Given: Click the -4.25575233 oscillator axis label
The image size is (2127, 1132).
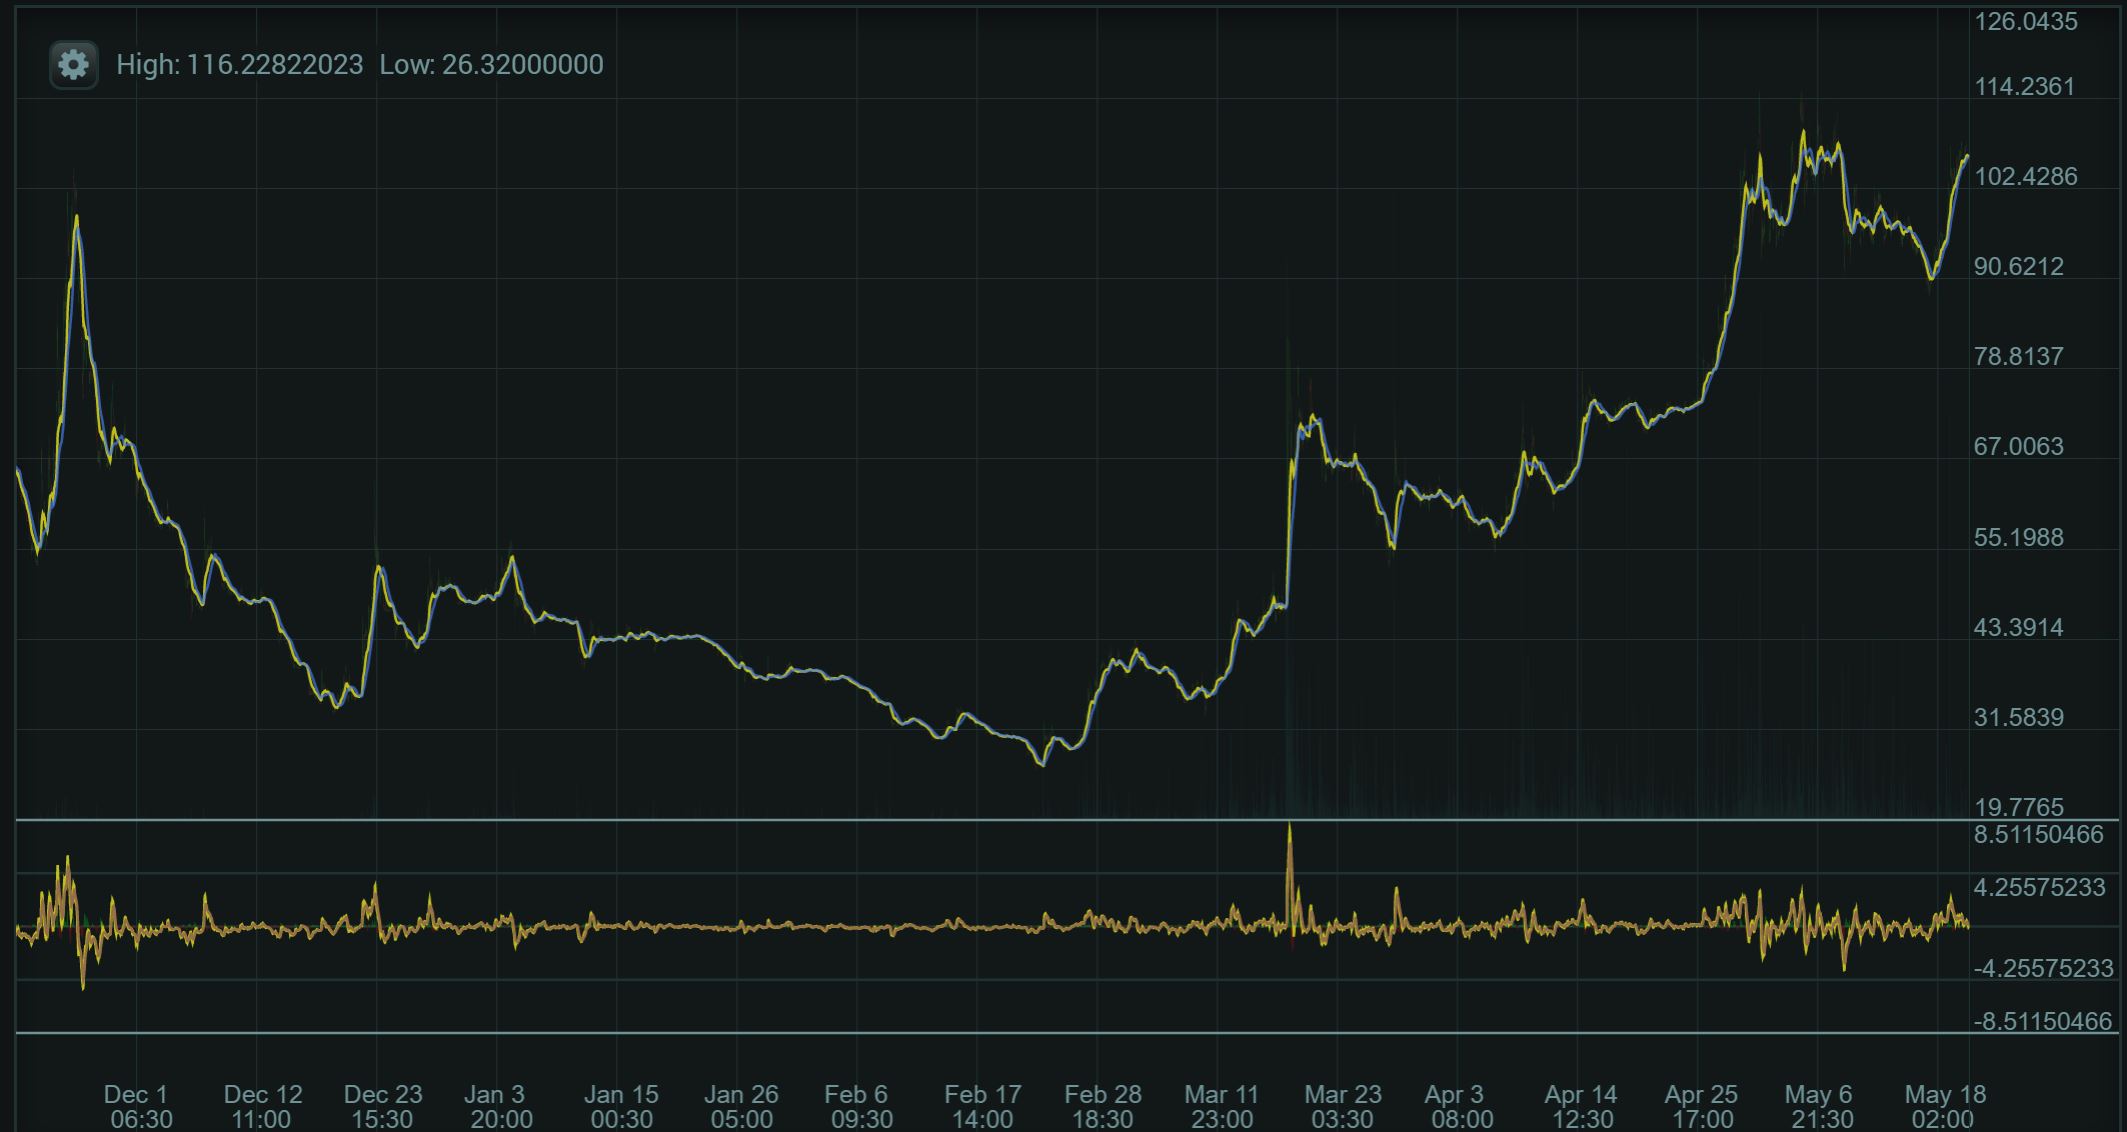Looking at the screenshot, I should 2043,969.
